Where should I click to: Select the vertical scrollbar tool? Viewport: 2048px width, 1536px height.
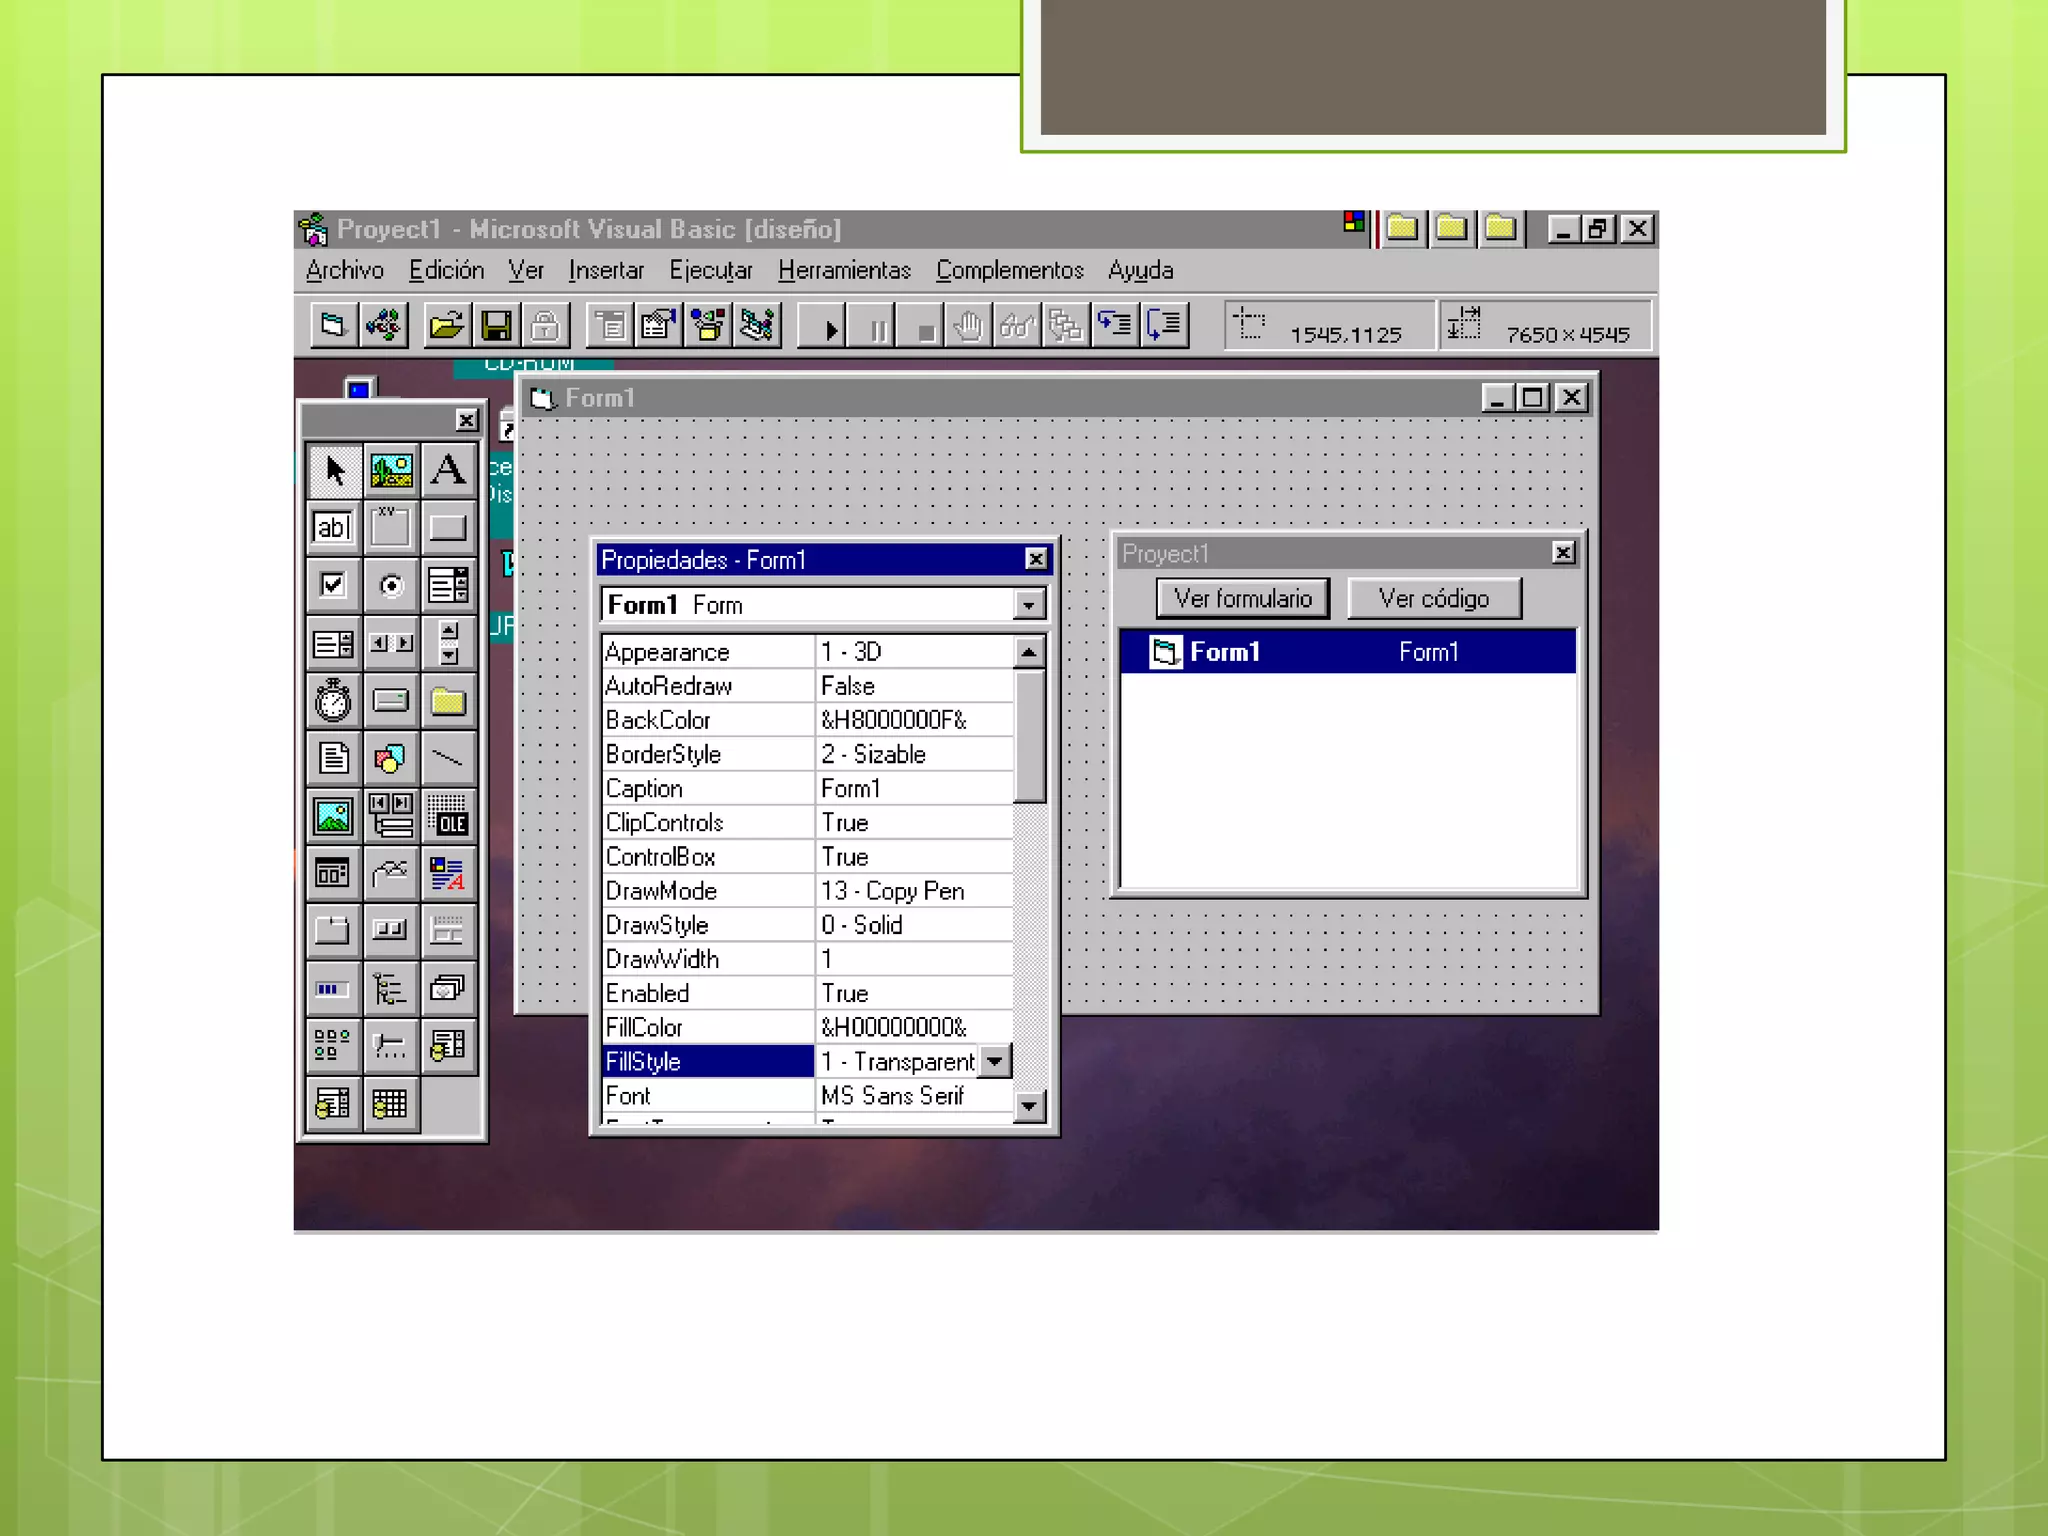448,643
